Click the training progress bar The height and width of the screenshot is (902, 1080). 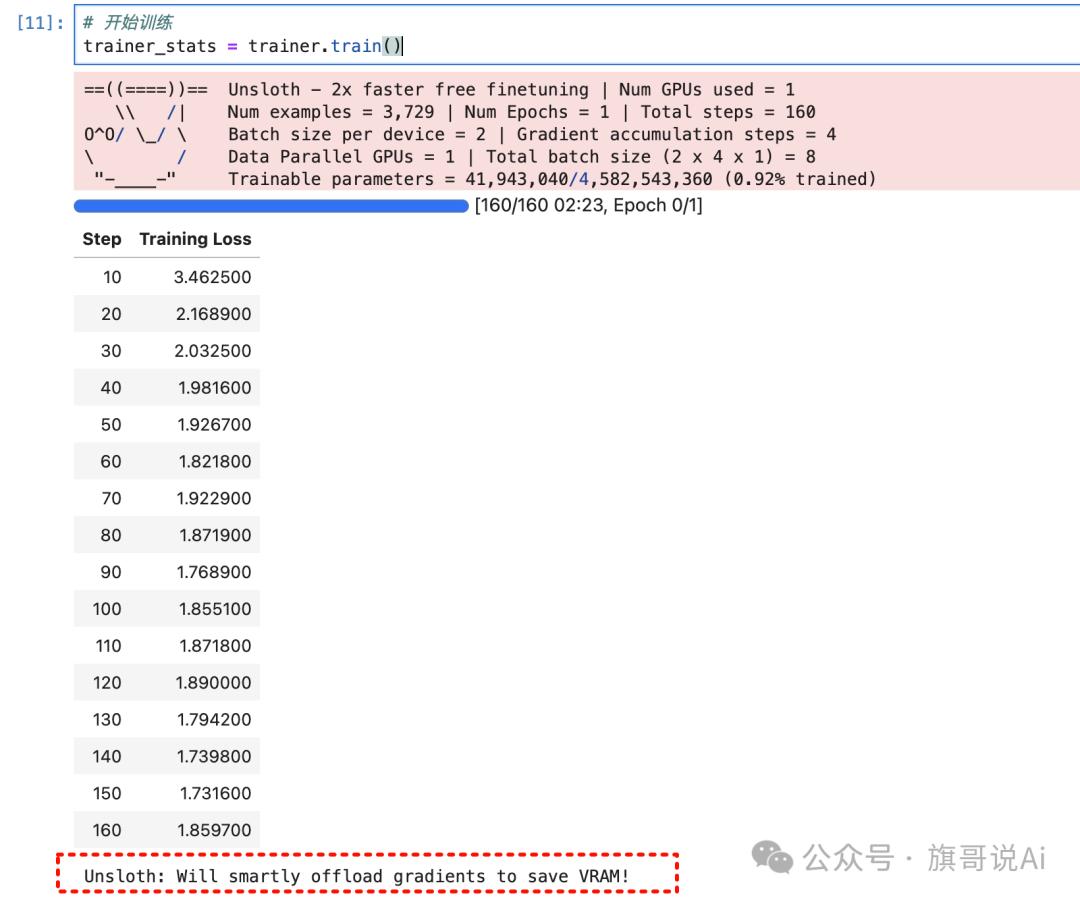click(271, 206)
